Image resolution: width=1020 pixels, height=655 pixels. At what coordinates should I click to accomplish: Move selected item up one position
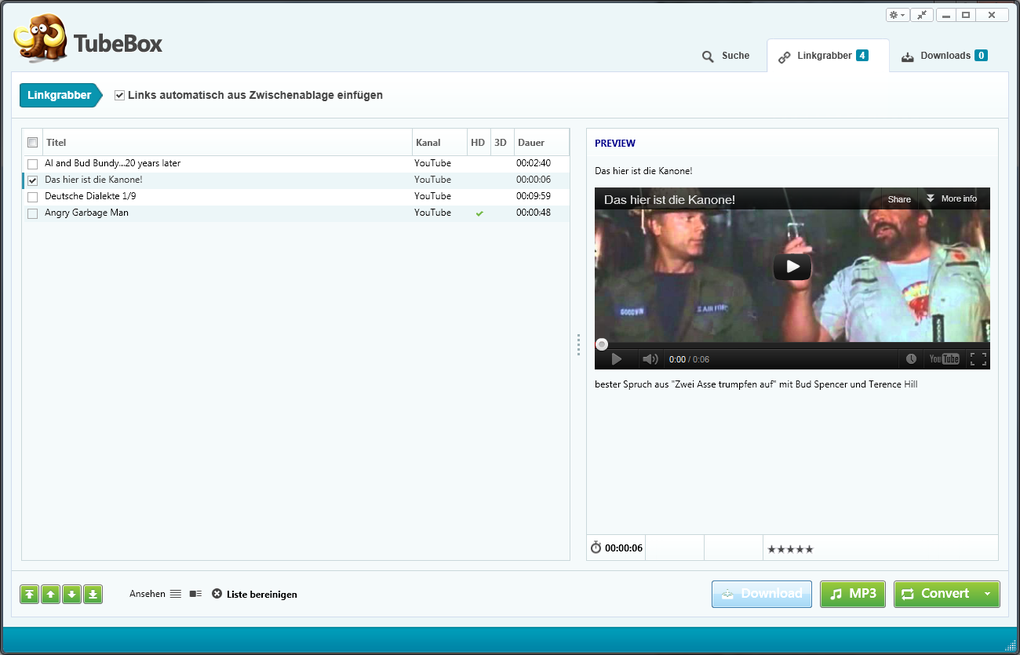(x=51, y=594)
